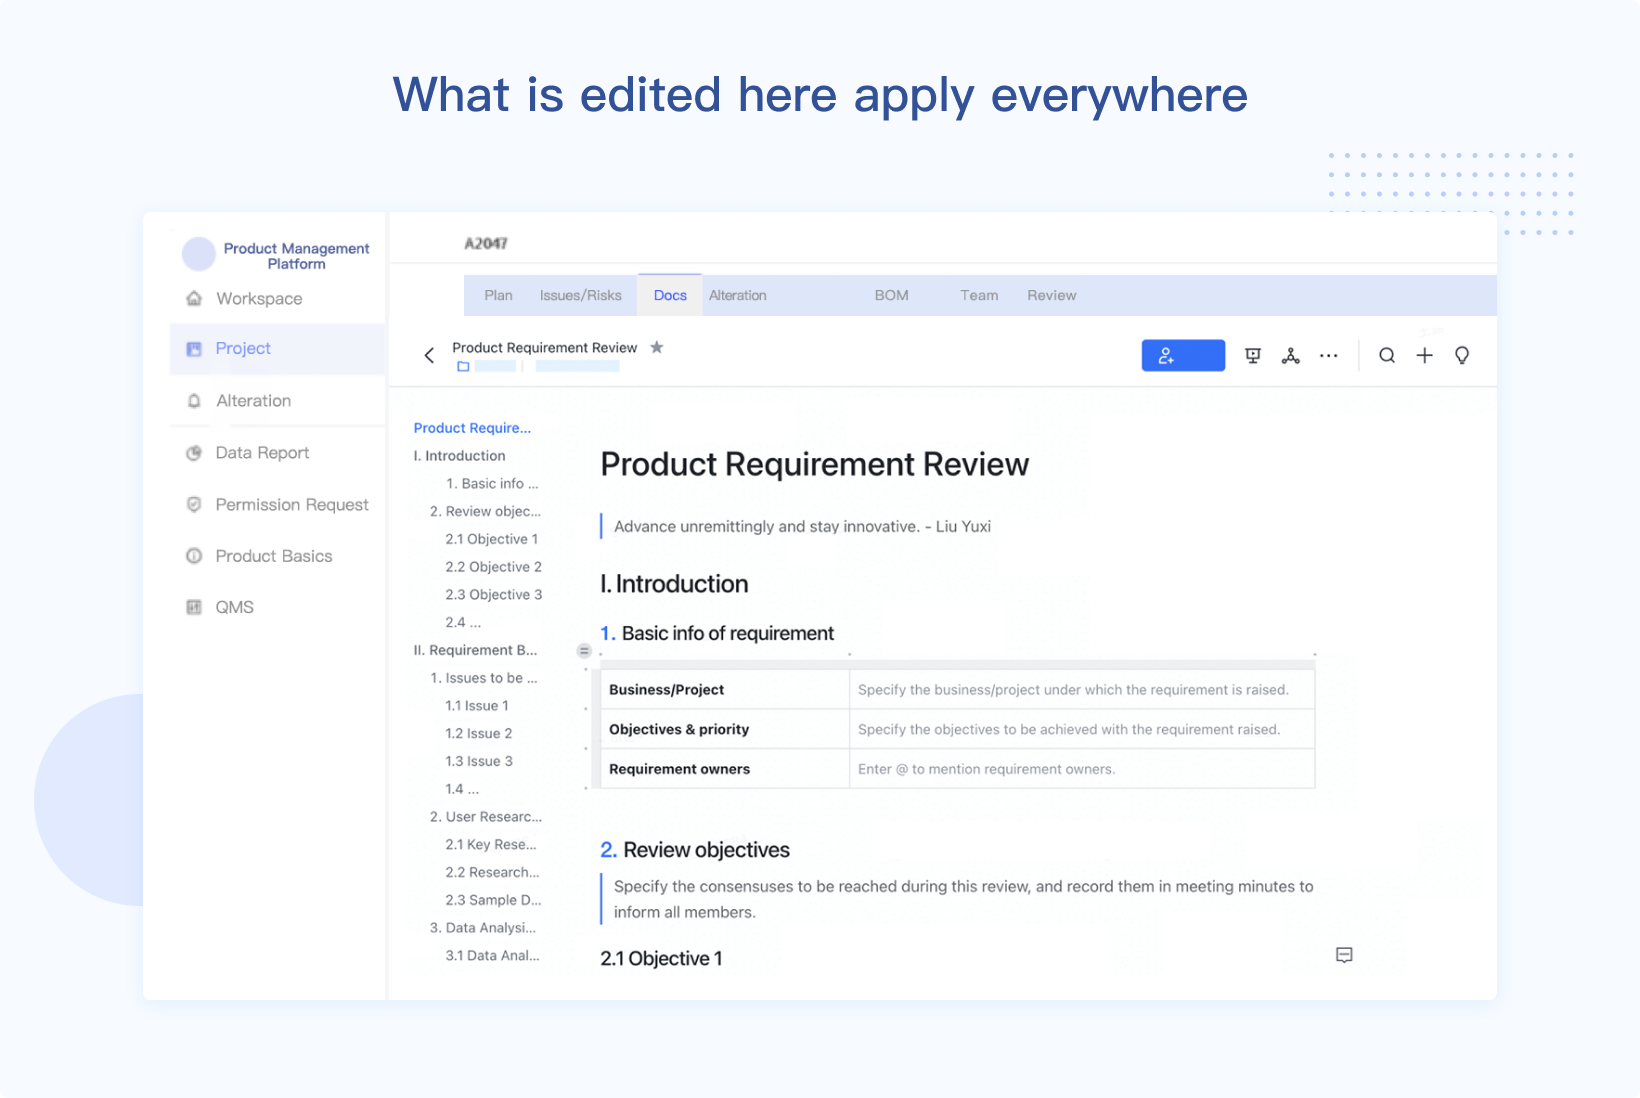Open Data Report in the sidebar
1640x1098 pixels.
(x=262, y=452)
